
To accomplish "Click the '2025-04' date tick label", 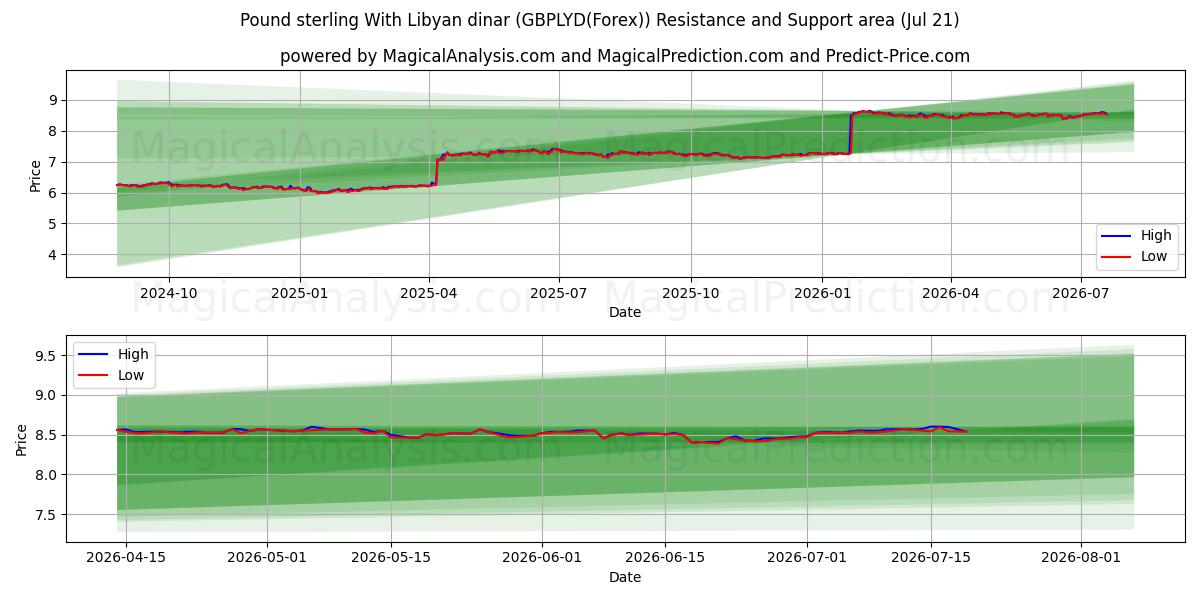I will pos(429,293).
